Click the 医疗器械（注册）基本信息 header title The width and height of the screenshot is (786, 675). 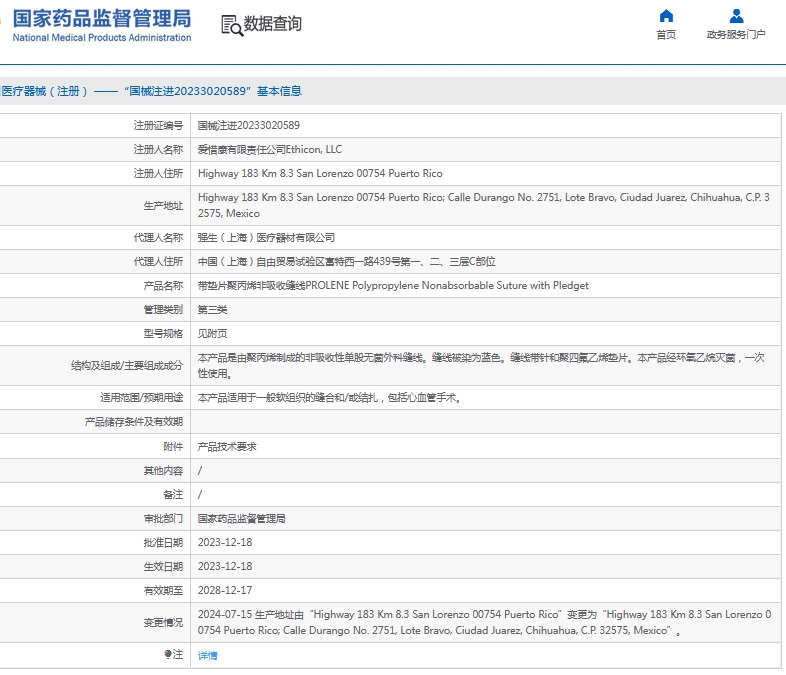151,91
